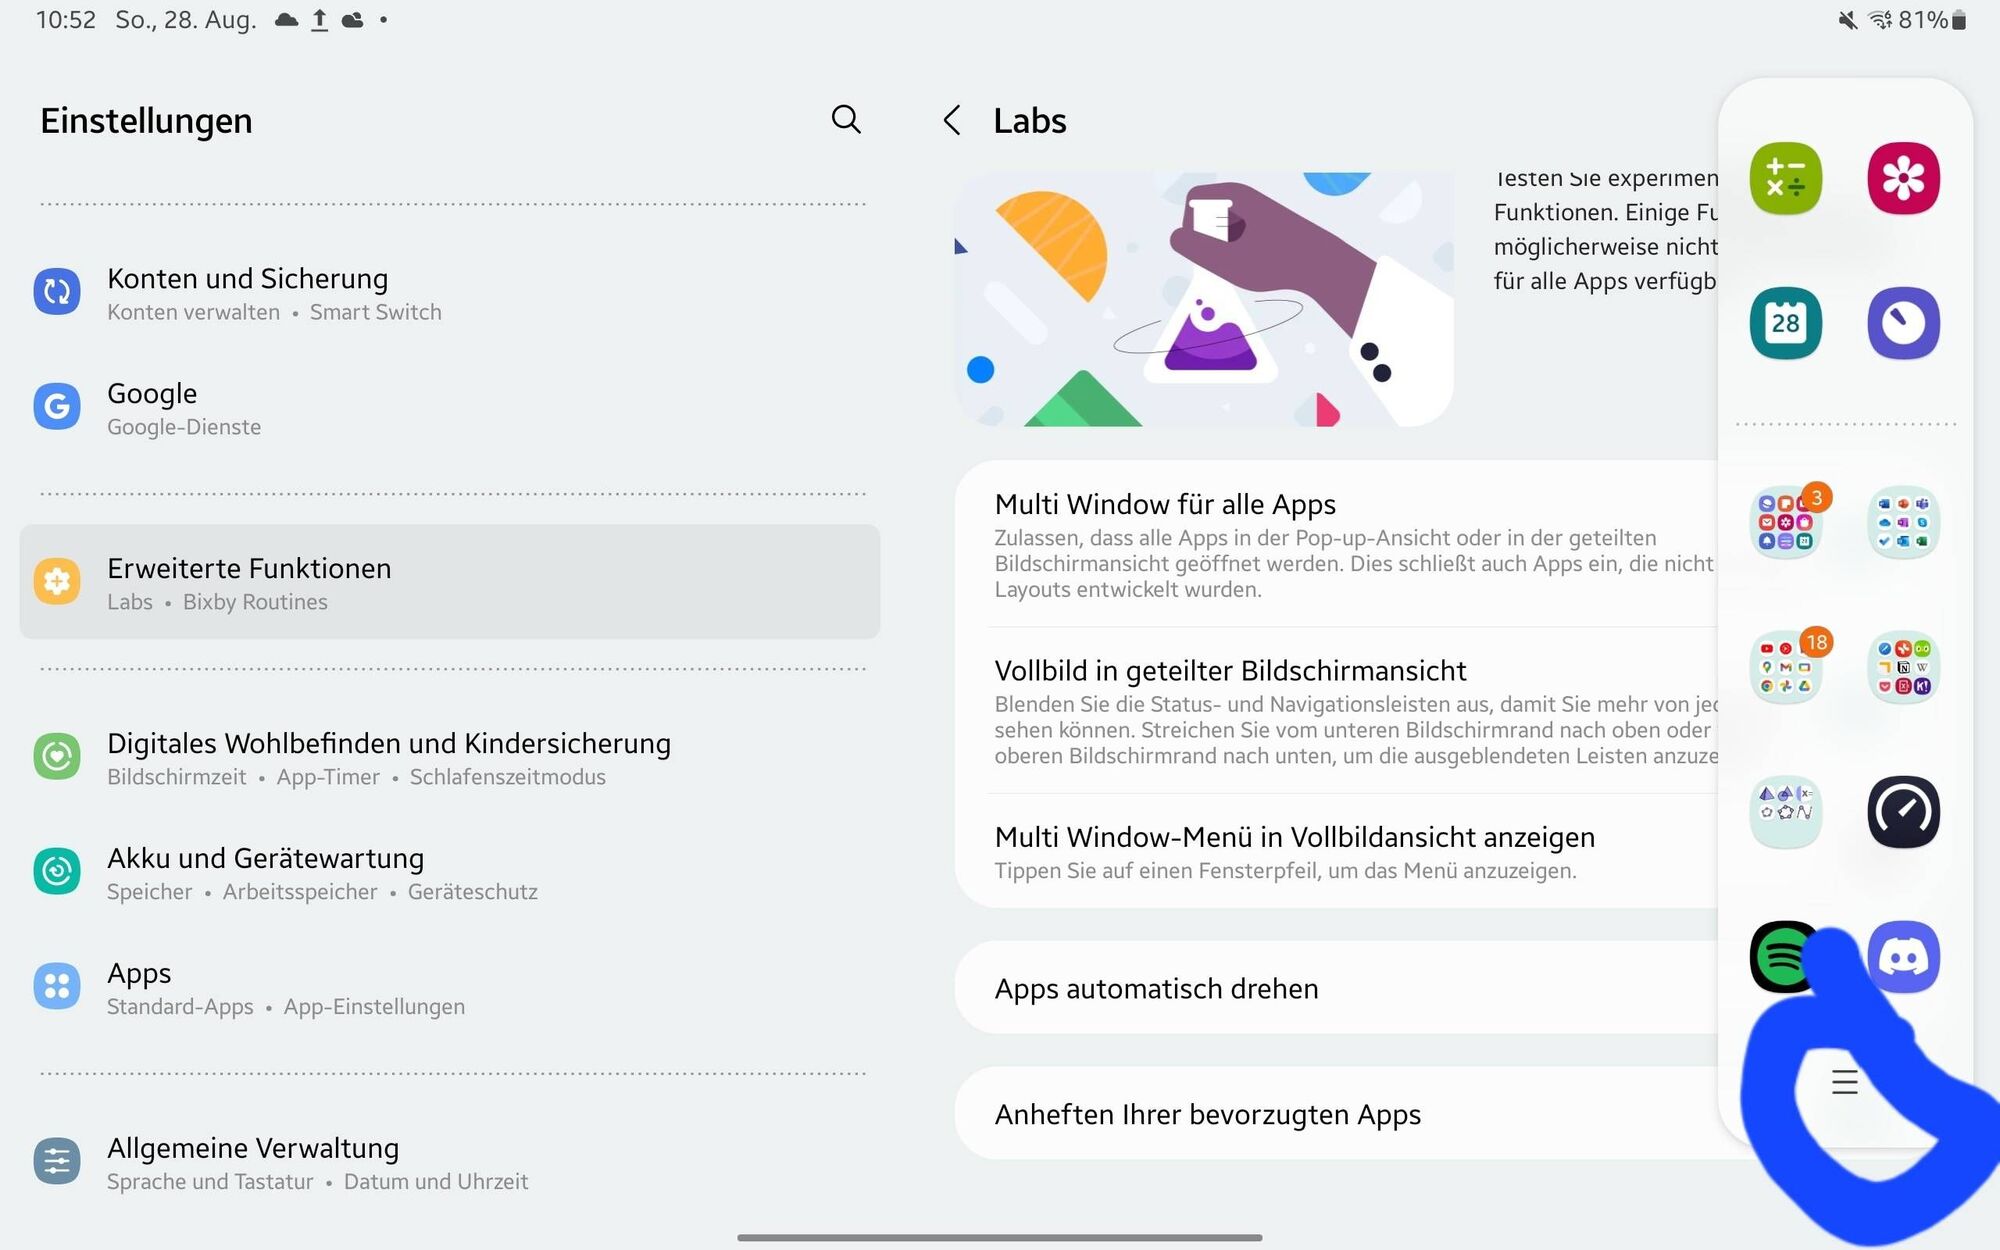
Task: Open Apps automatisch drehen
Action: point(1337,988)
